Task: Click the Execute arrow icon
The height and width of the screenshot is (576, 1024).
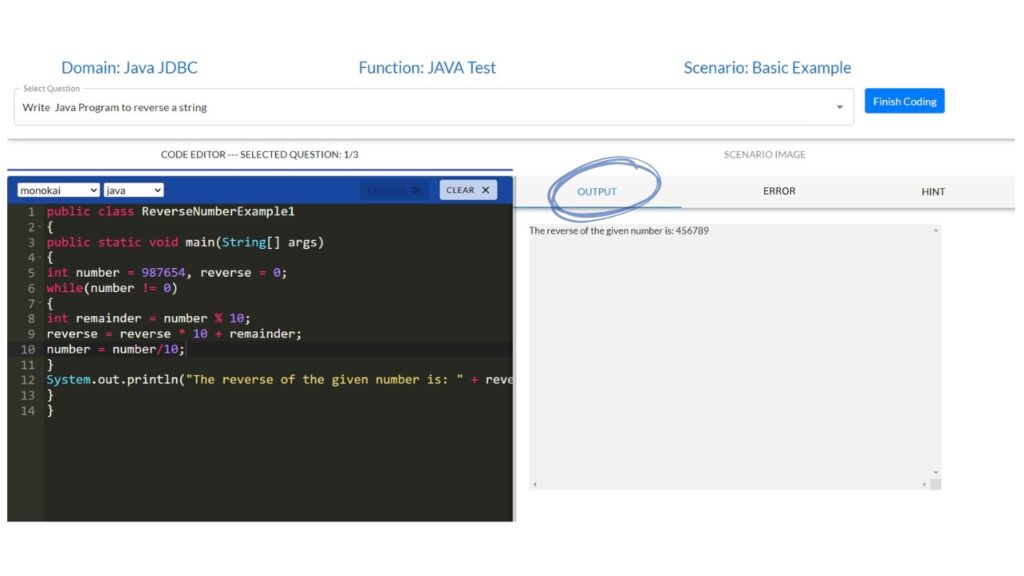Action: (417, 190)
